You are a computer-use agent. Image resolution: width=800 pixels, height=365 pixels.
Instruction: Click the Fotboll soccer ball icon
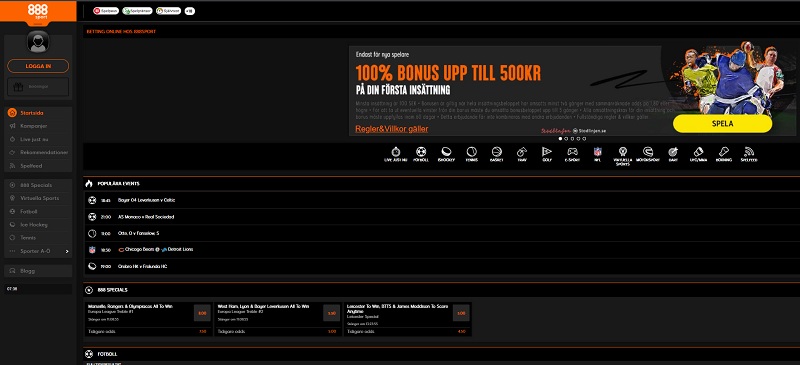[x=421, y=152]
